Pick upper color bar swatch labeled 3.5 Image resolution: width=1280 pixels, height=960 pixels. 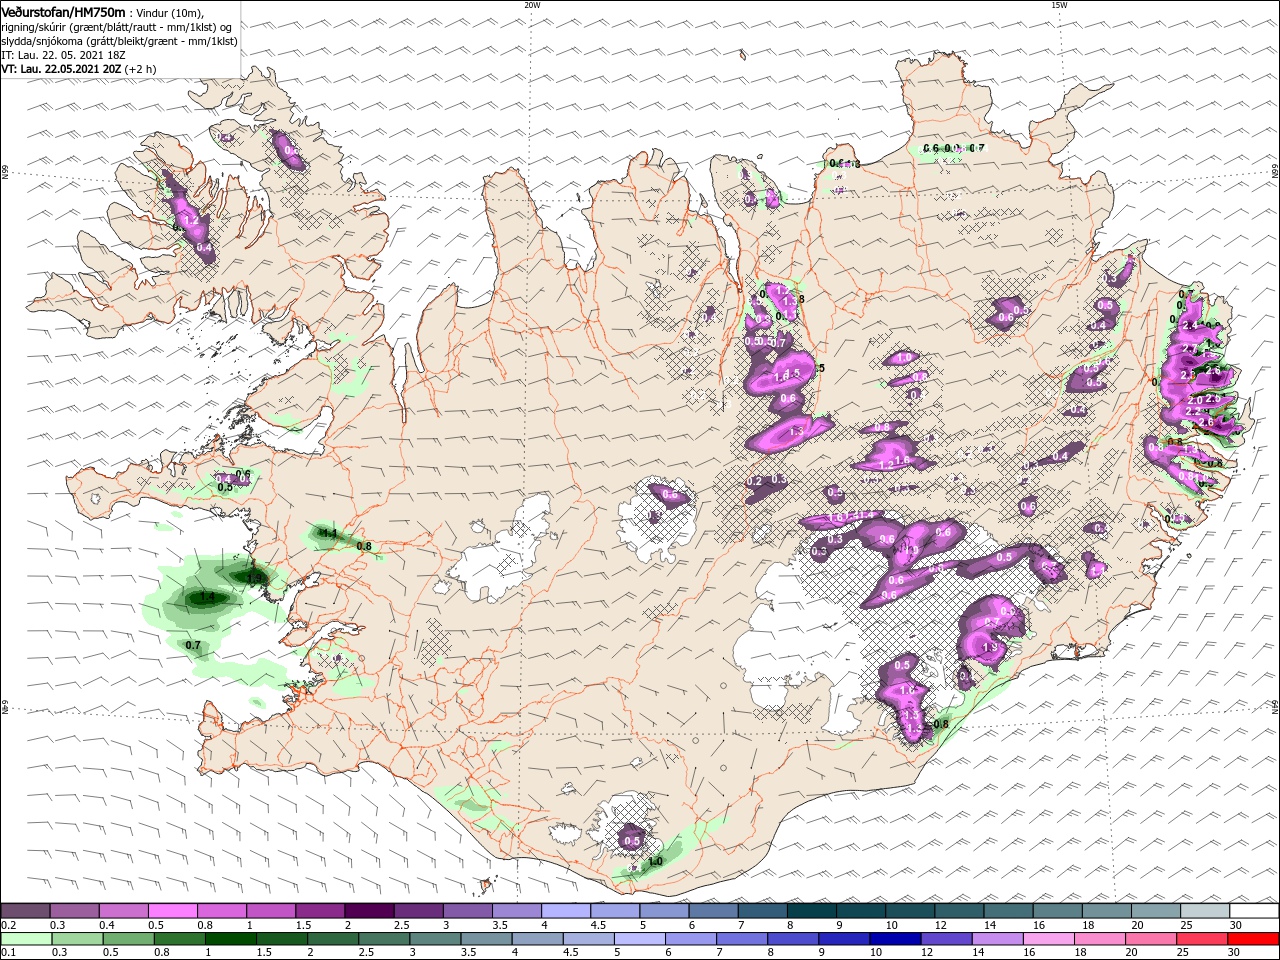(517, 911)
